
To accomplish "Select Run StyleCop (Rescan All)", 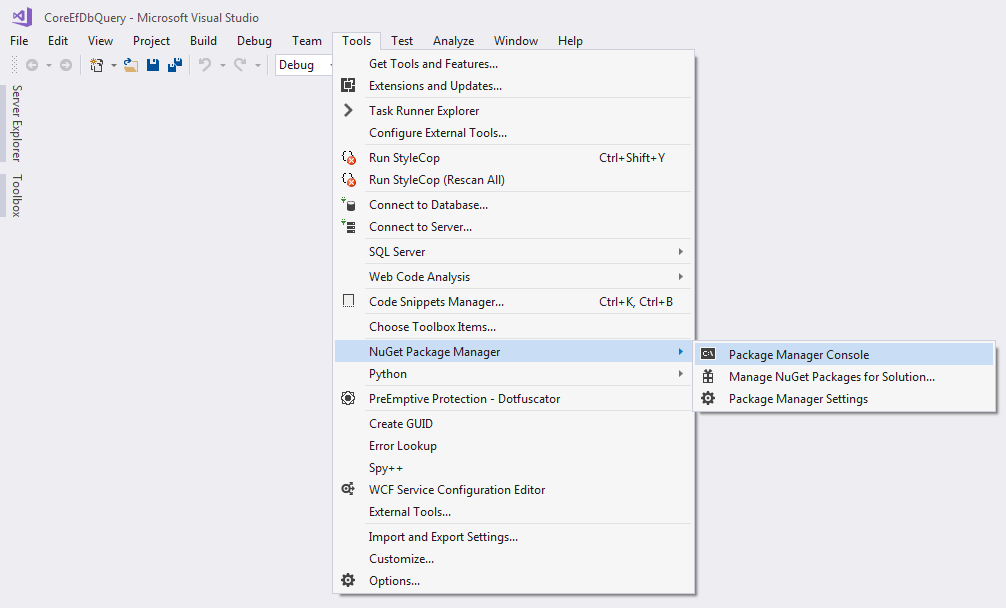I will click(436, 180).
